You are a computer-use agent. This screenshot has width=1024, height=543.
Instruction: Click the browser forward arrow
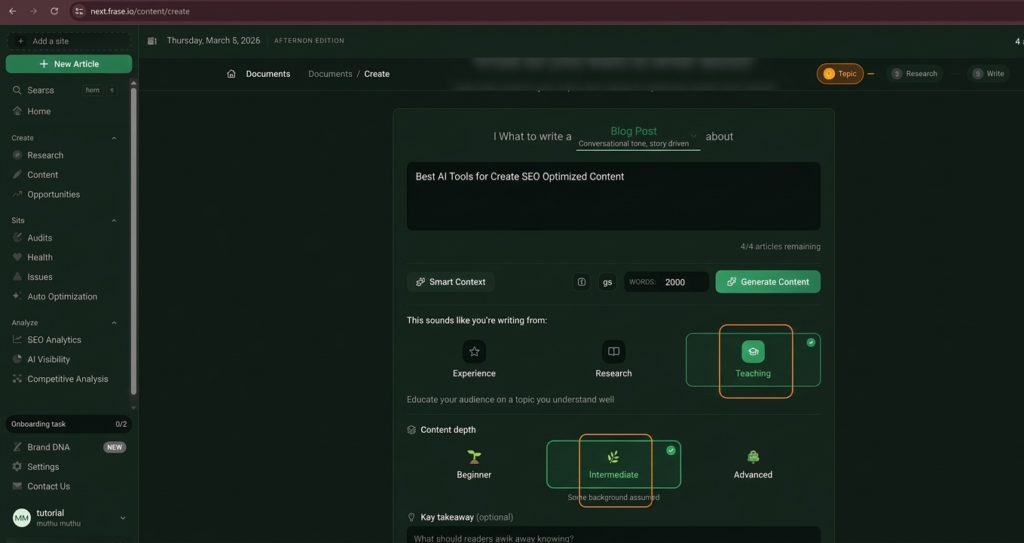point(33,11)
